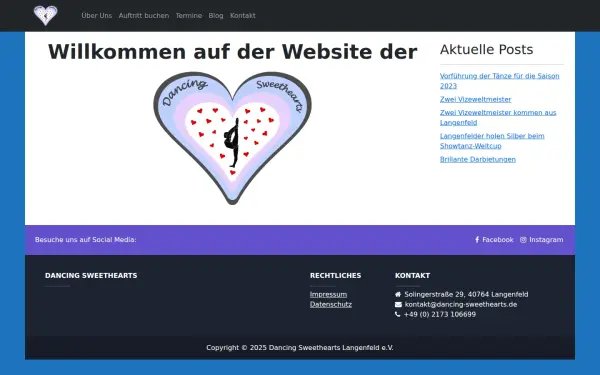The height and width of the screenshot is (375, 600).
Task: Click the Aktuelle Posts heading
Action: coord(486,50)
